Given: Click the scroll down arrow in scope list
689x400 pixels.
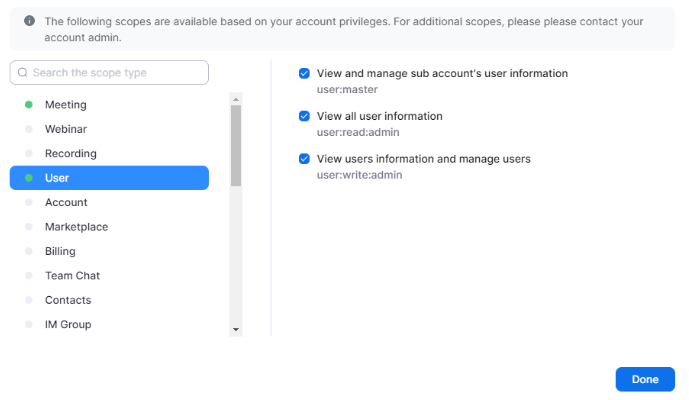Looking at the screenshot, I should click(x=236, y=330).
